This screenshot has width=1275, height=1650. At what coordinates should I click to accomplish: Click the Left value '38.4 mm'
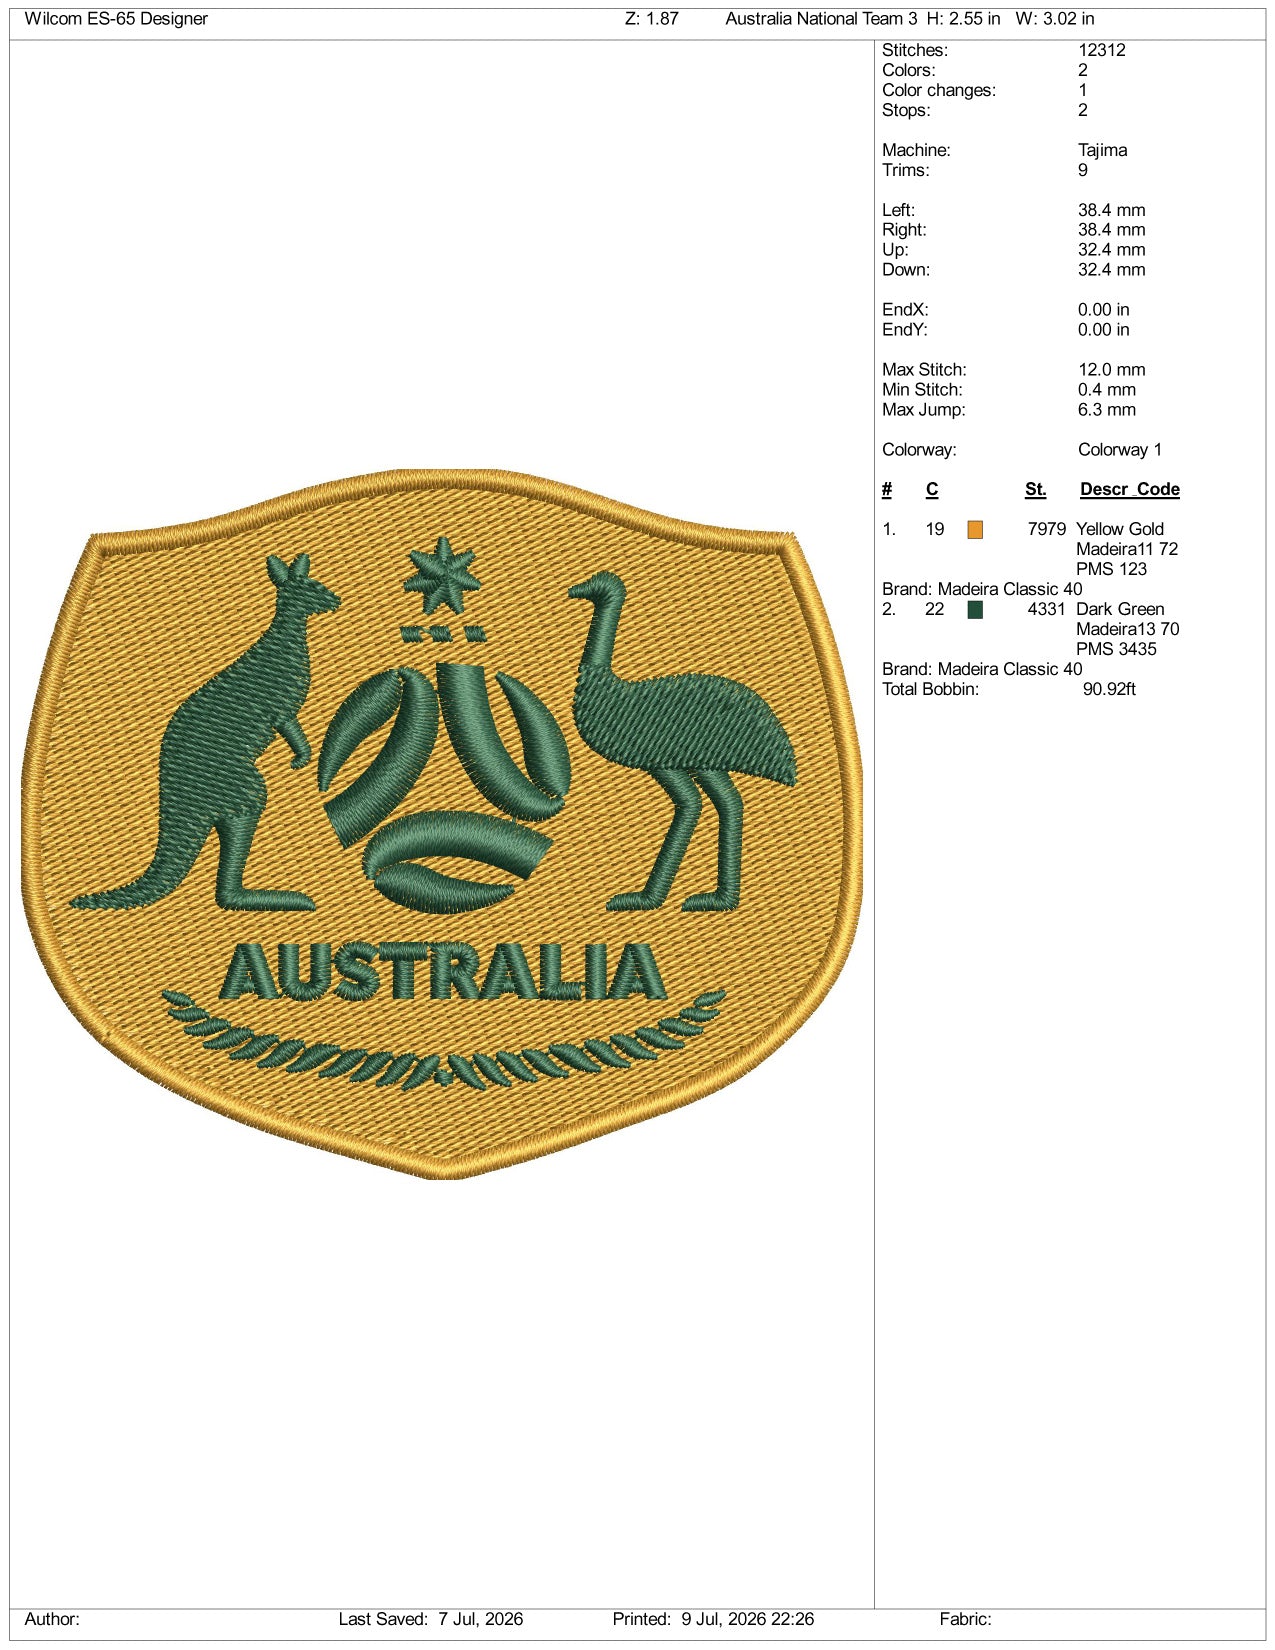tap(1112, 210)
